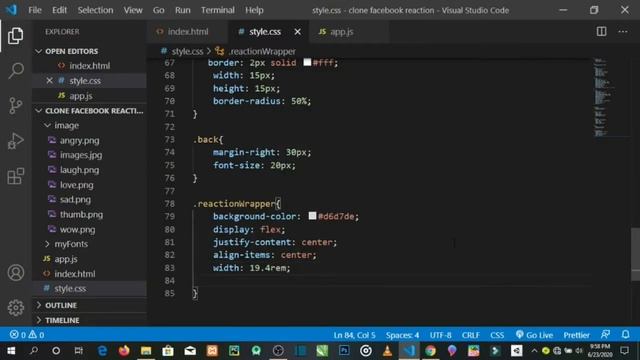The image size is (640, 360).
Task: Click the errors and warnings status indicator
Action: tap(27, 335)
